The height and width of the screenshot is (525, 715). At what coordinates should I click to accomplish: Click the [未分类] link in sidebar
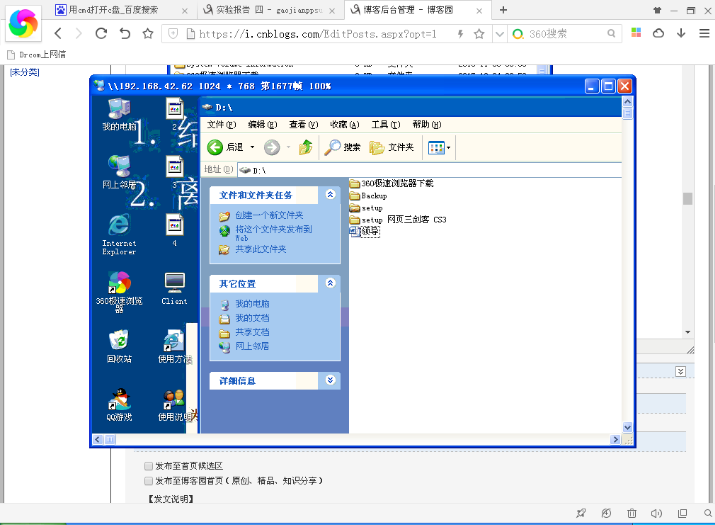point(25,72)
